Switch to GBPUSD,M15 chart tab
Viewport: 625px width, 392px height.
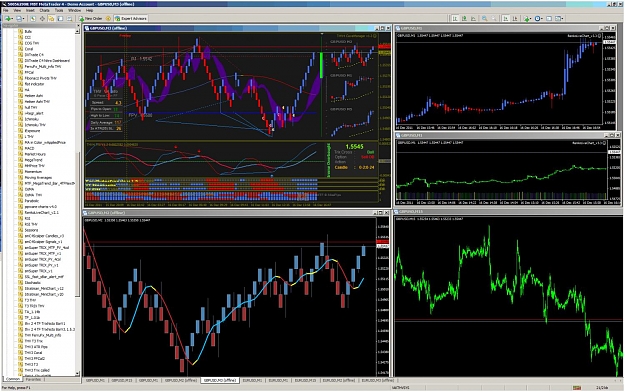(x=122, y=381)
